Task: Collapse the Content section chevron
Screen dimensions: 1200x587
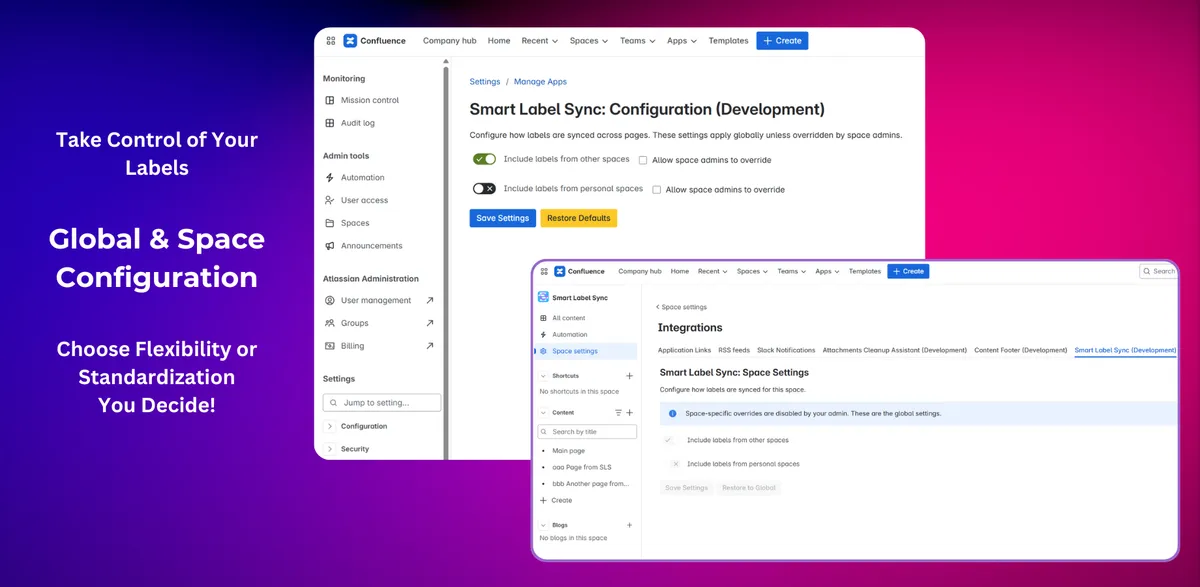Action: click(x=543, y=412)
